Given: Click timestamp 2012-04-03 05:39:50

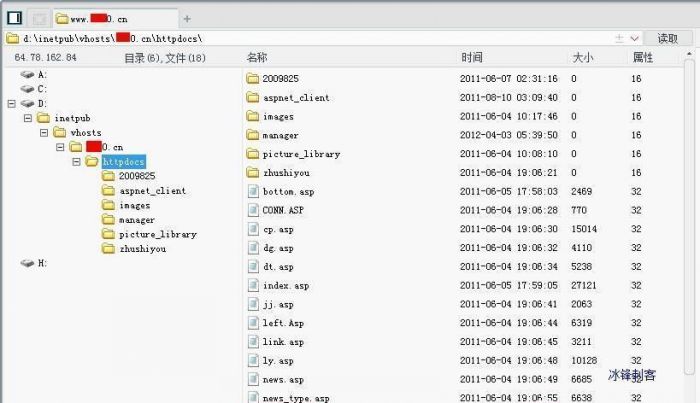Looking at the screenshot, I should tap(508, 135).
